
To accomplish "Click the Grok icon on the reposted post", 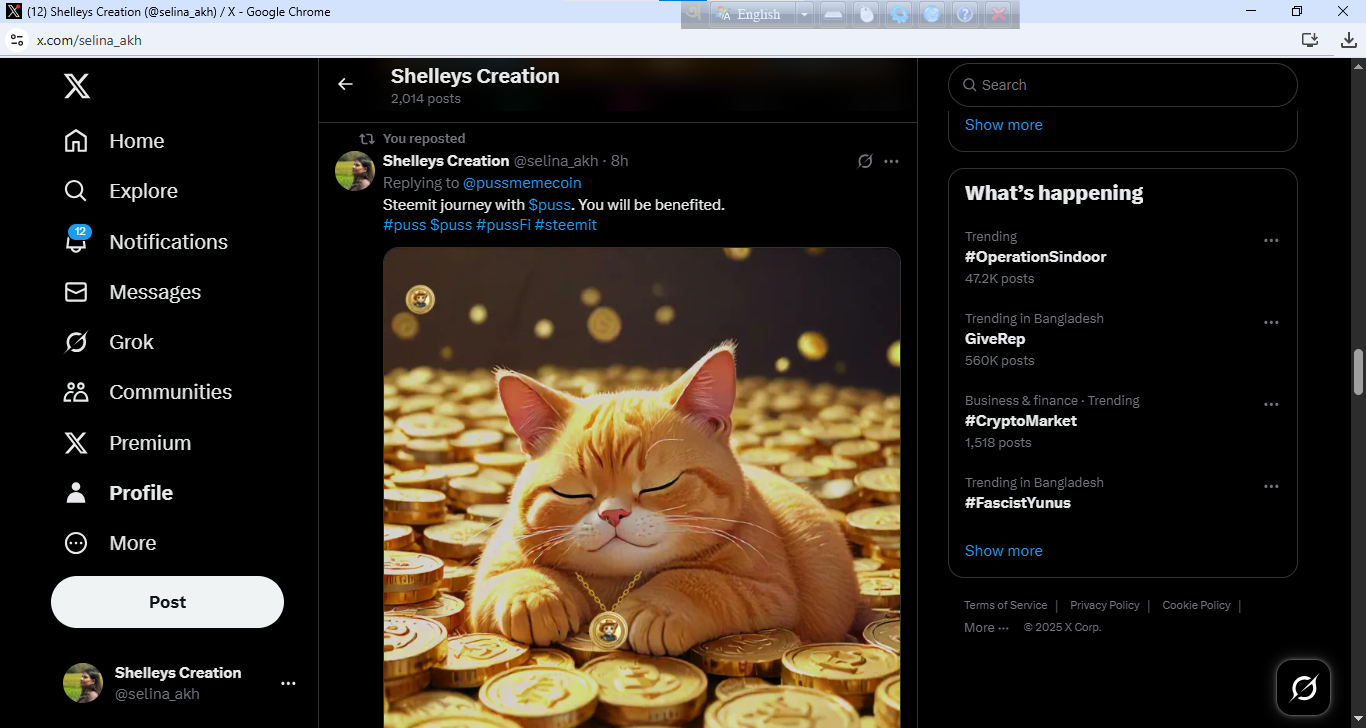I will tap(865, 161).
